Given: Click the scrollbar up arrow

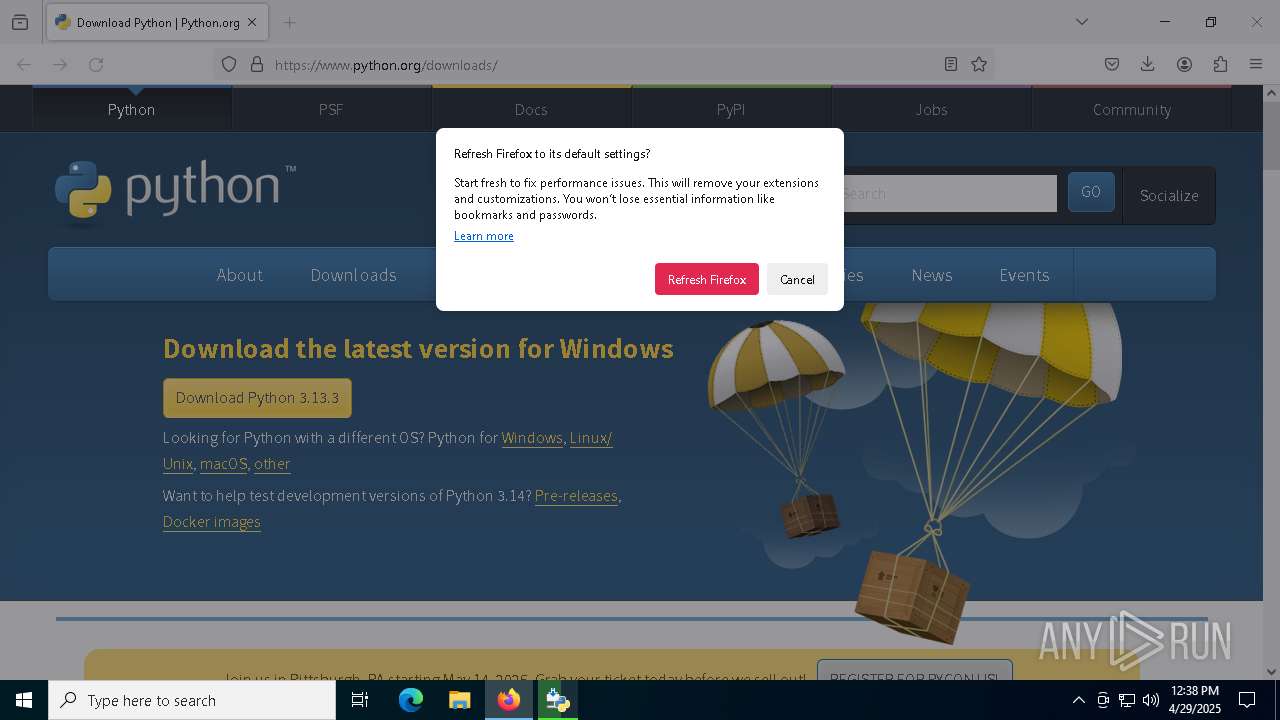Looking at the screenshot, I should [1271, 93].
